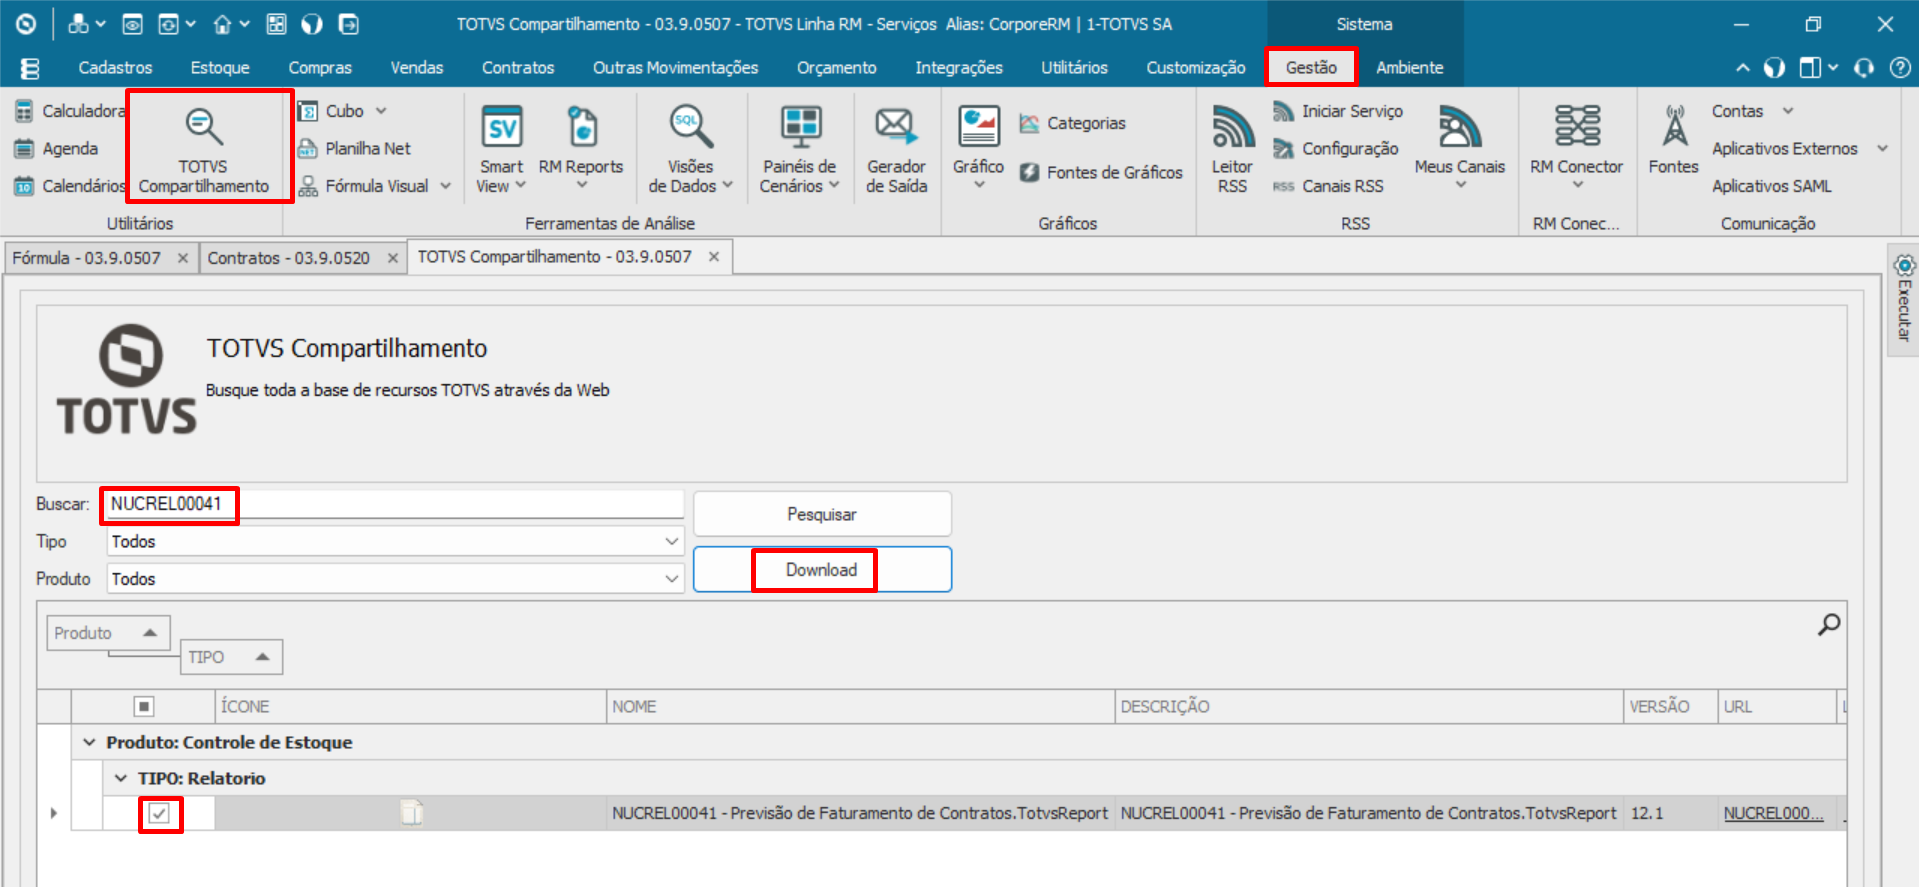Open RSS Configuração

[x=1336, y=148]
